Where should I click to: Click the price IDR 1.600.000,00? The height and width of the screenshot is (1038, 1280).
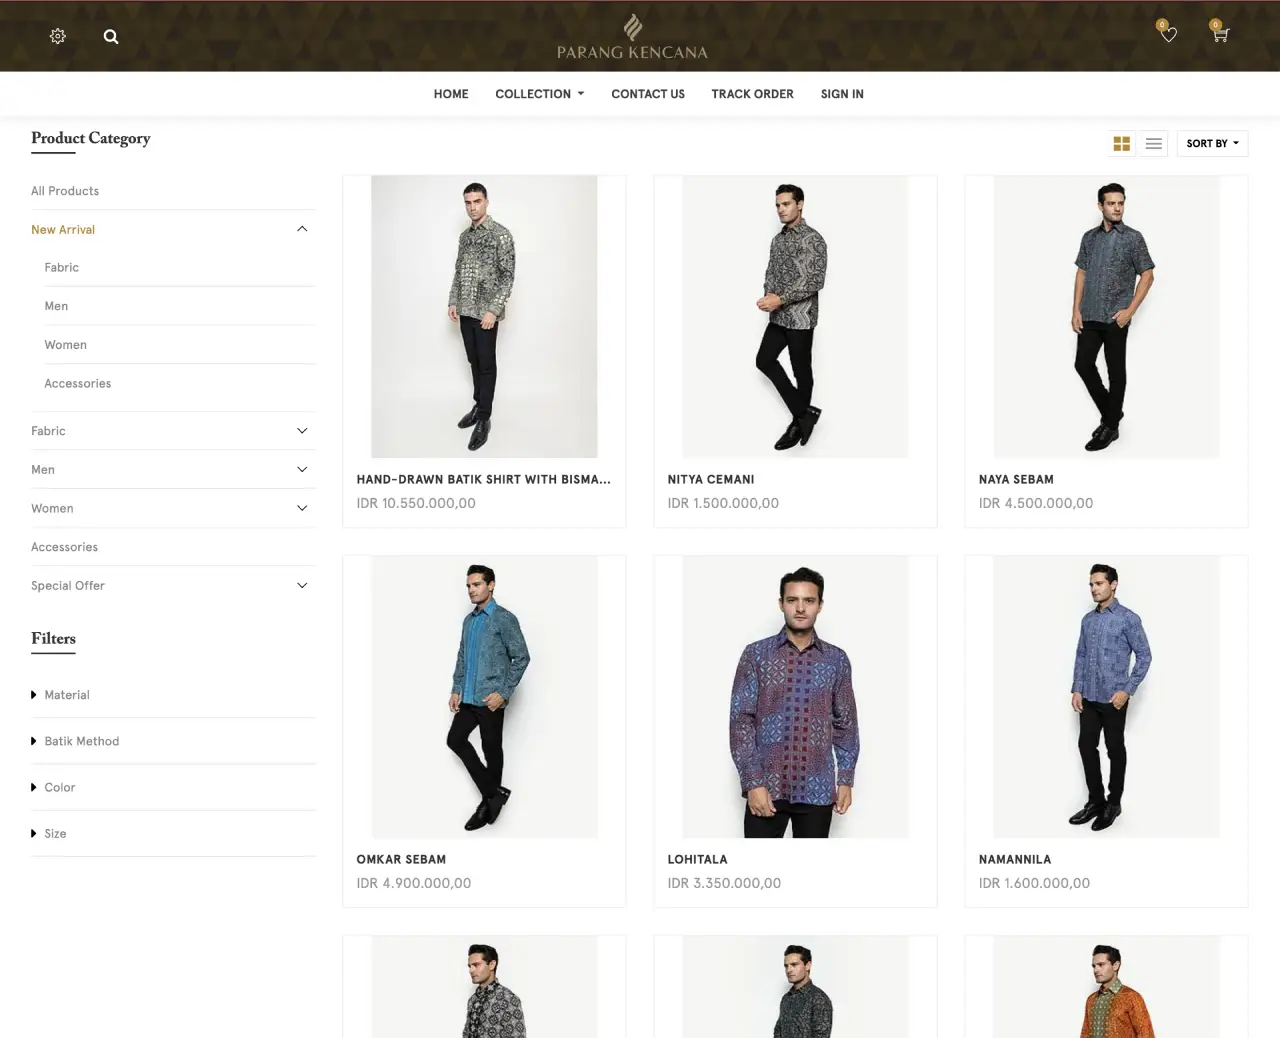[x=1034, y=884]
